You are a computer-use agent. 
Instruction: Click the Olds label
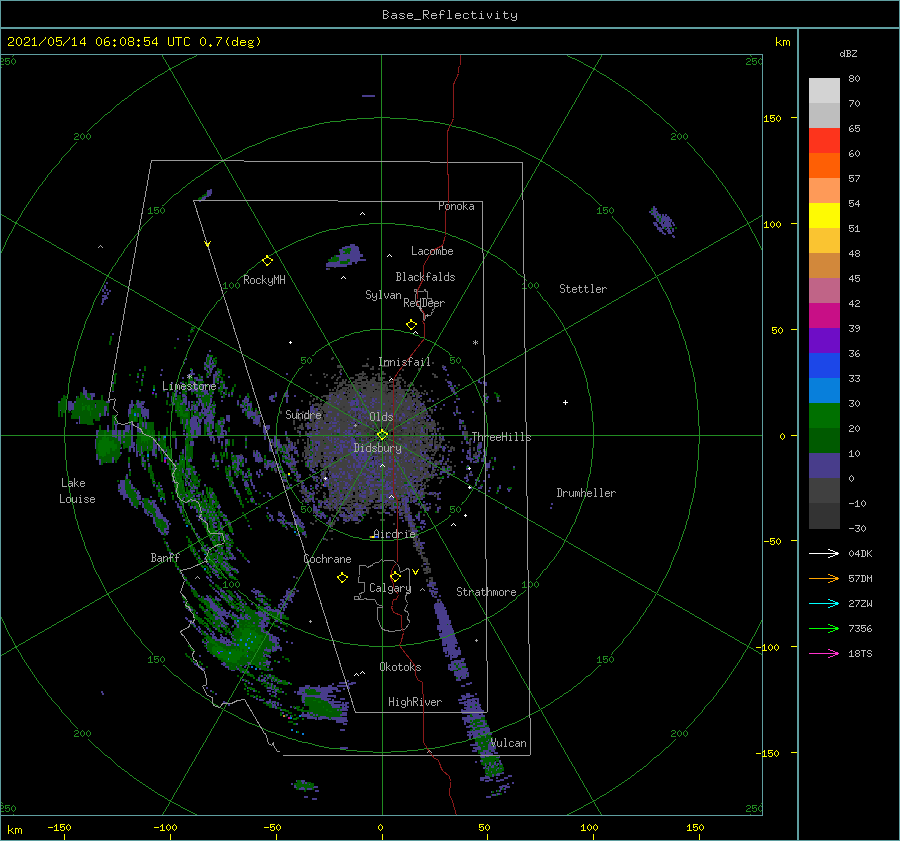point(381,417)
